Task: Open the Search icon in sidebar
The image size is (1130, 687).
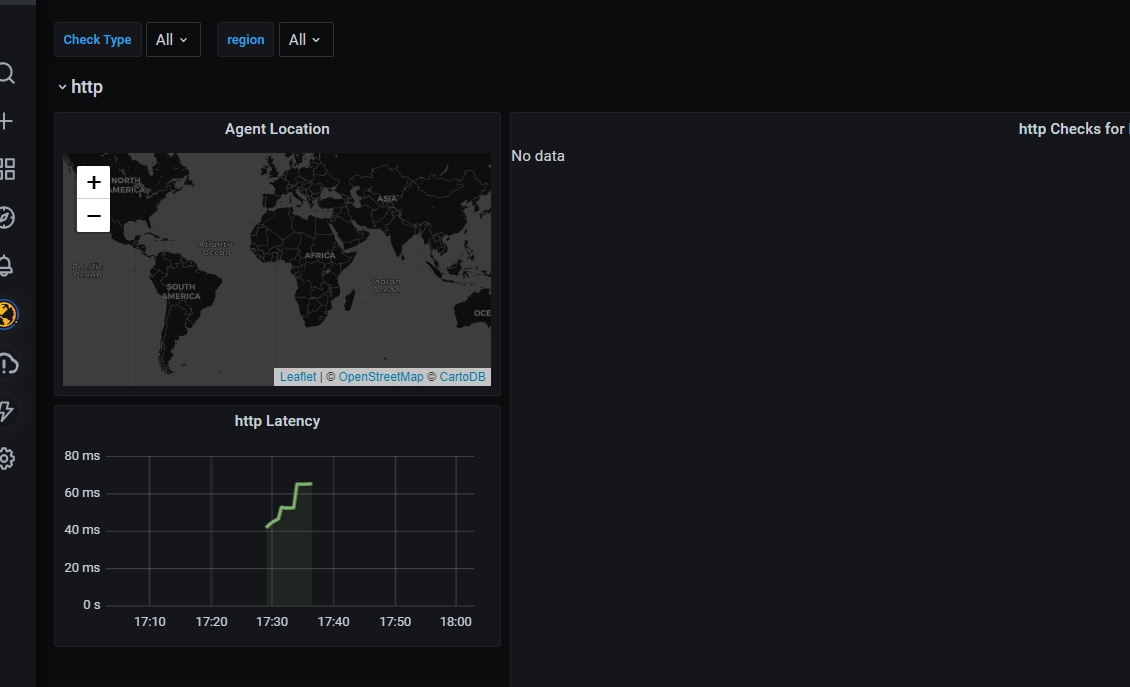Action: pyautogui.click(x=9, y=73)
